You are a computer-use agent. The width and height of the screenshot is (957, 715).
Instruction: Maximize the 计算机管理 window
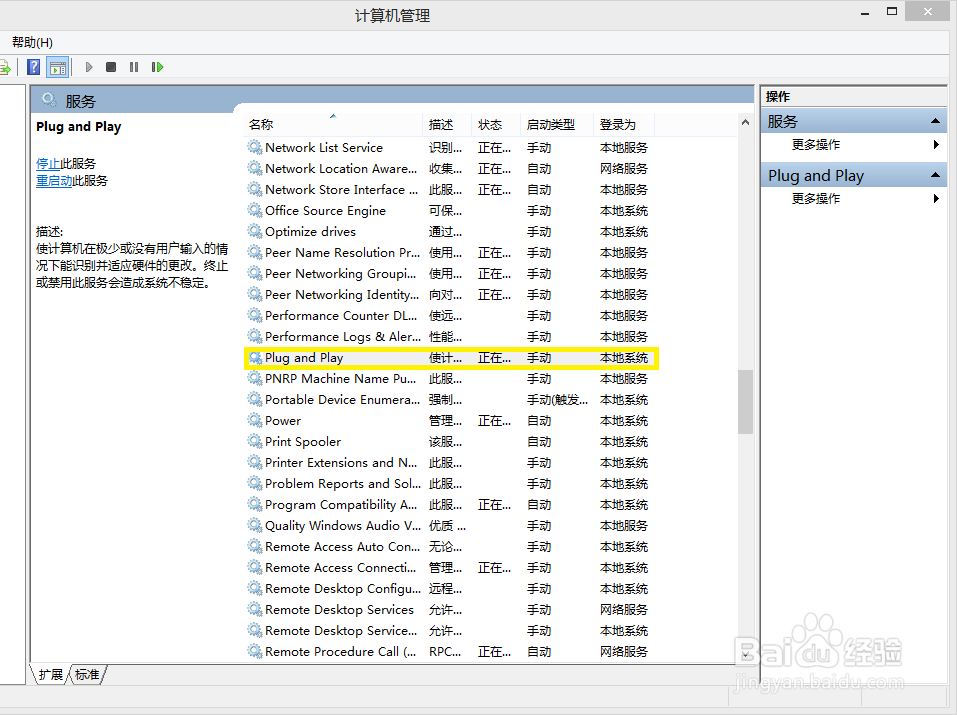pos(892,12)
